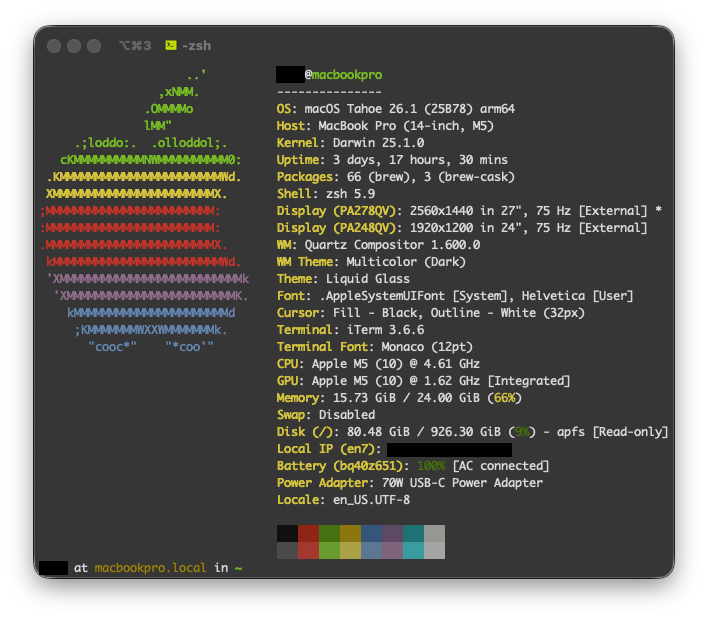Click macbookpro.local in the shell prompt

coord(150,568)
